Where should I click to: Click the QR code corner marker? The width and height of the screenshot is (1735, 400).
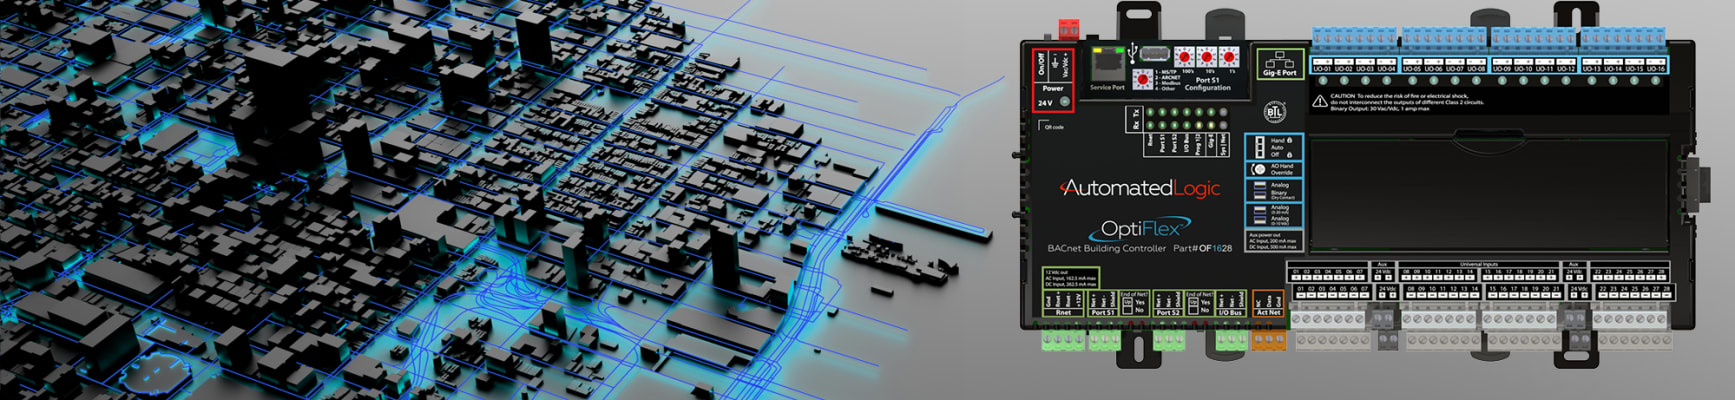point(1042,124)
